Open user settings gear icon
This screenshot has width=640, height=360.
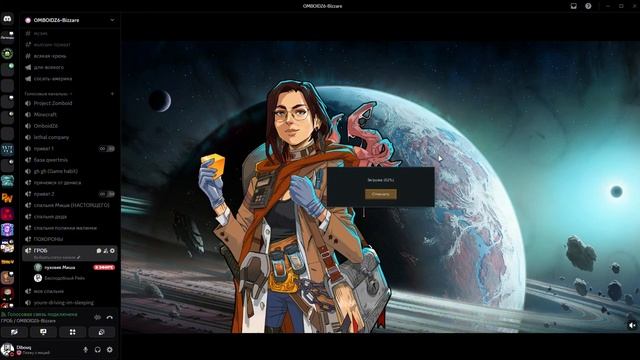[109, 350]
